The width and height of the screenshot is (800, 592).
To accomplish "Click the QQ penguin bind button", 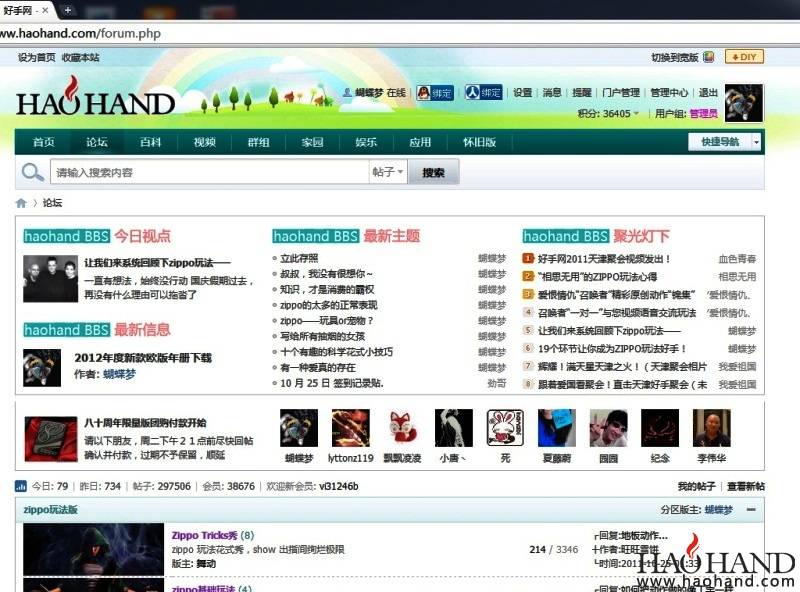I will (x=435, y=93).
